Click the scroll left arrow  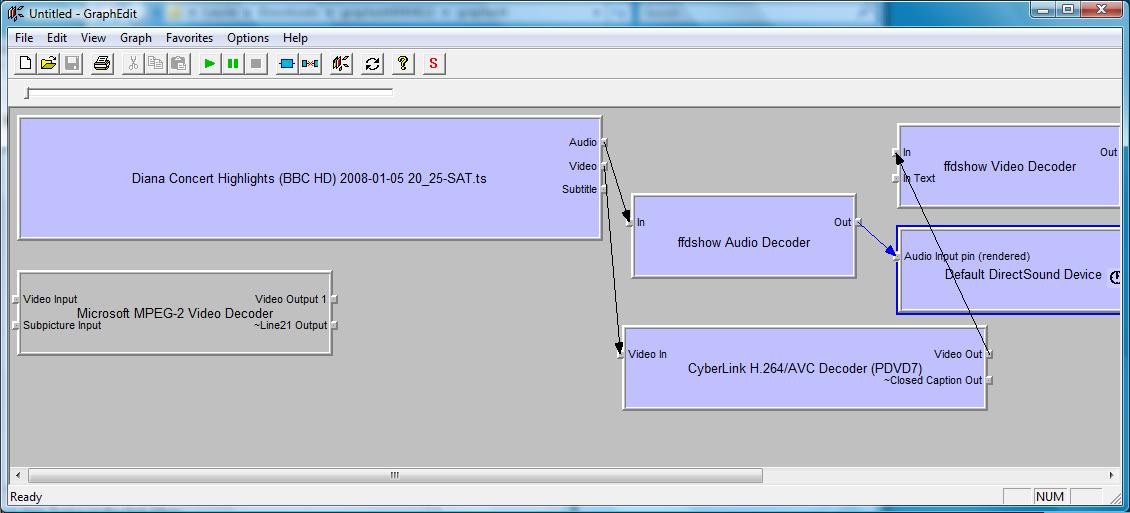click(19, 476)
